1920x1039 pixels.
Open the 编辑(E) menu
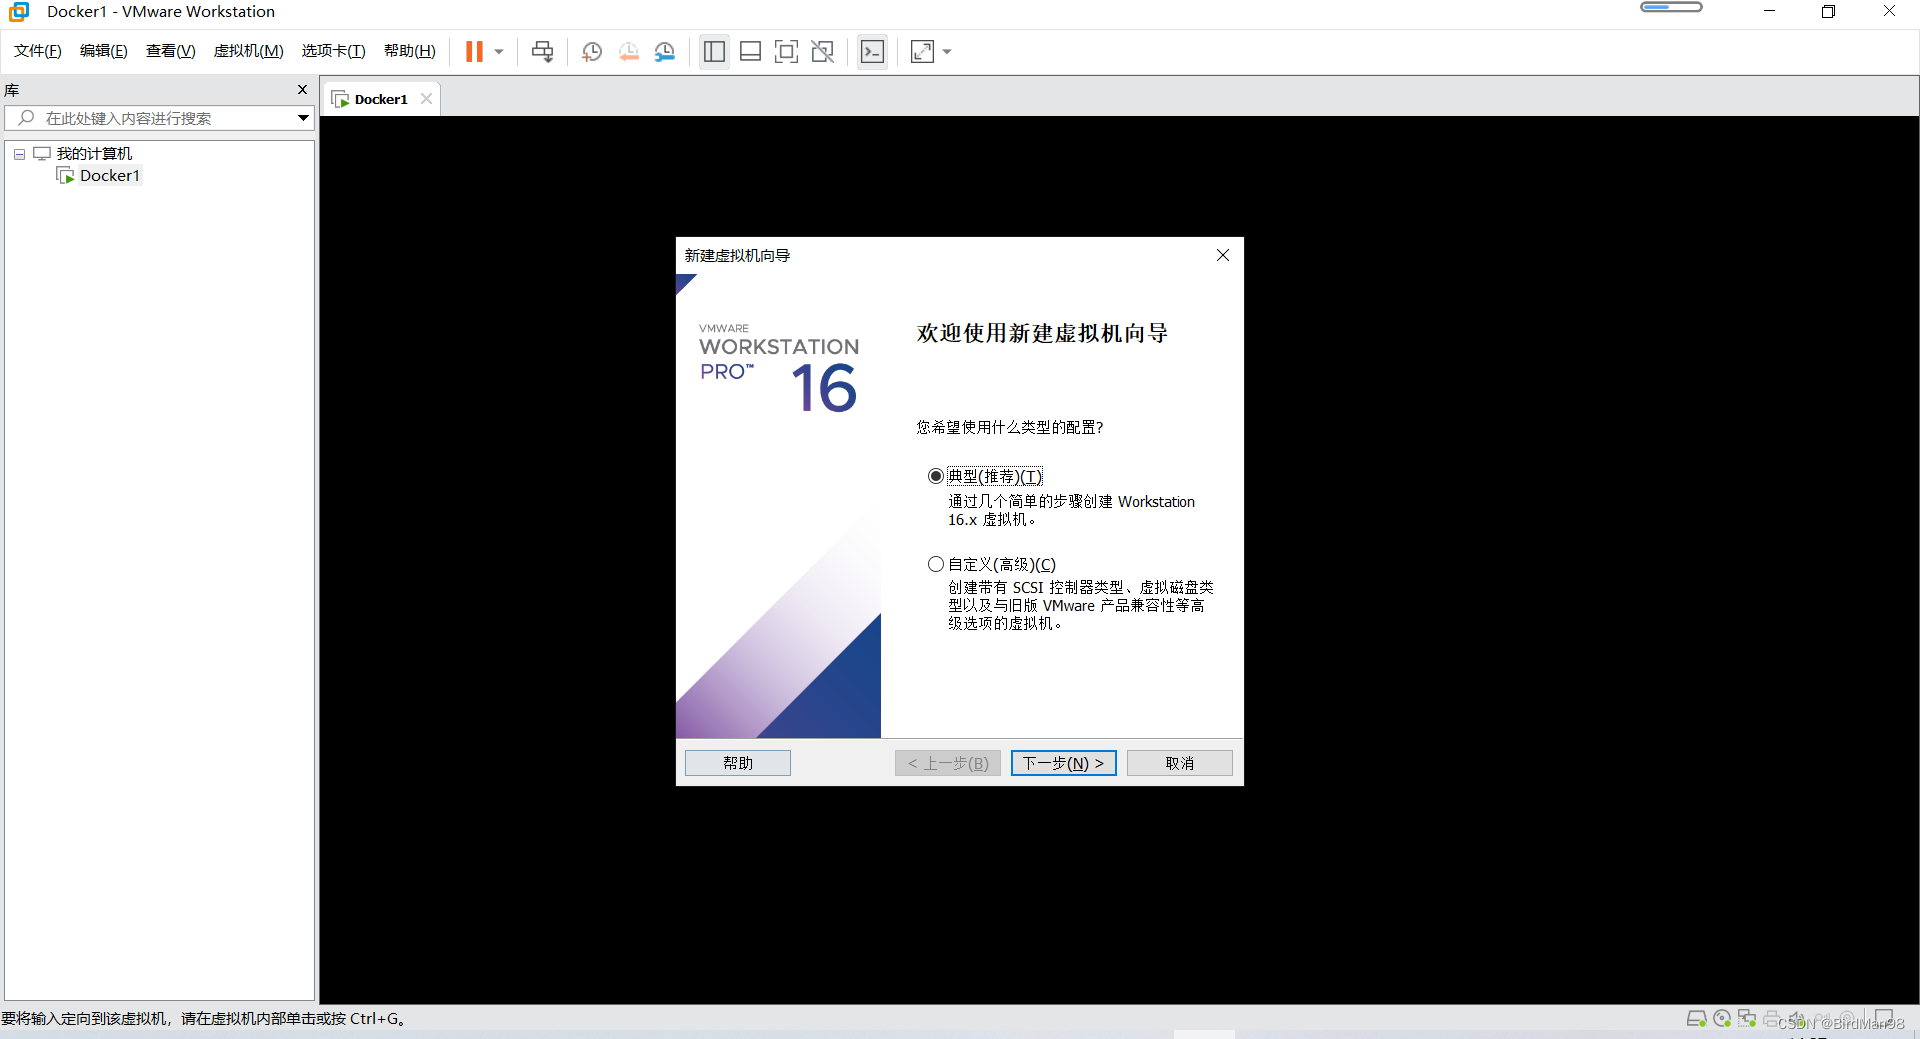point(104,51)
